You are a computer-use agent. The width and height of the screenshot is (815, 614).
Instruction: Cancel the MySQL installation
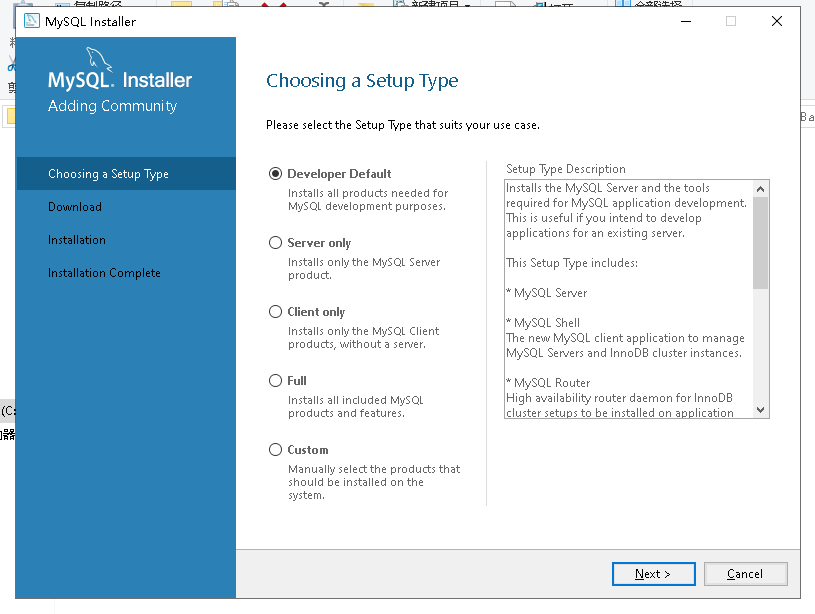[745, 574]
